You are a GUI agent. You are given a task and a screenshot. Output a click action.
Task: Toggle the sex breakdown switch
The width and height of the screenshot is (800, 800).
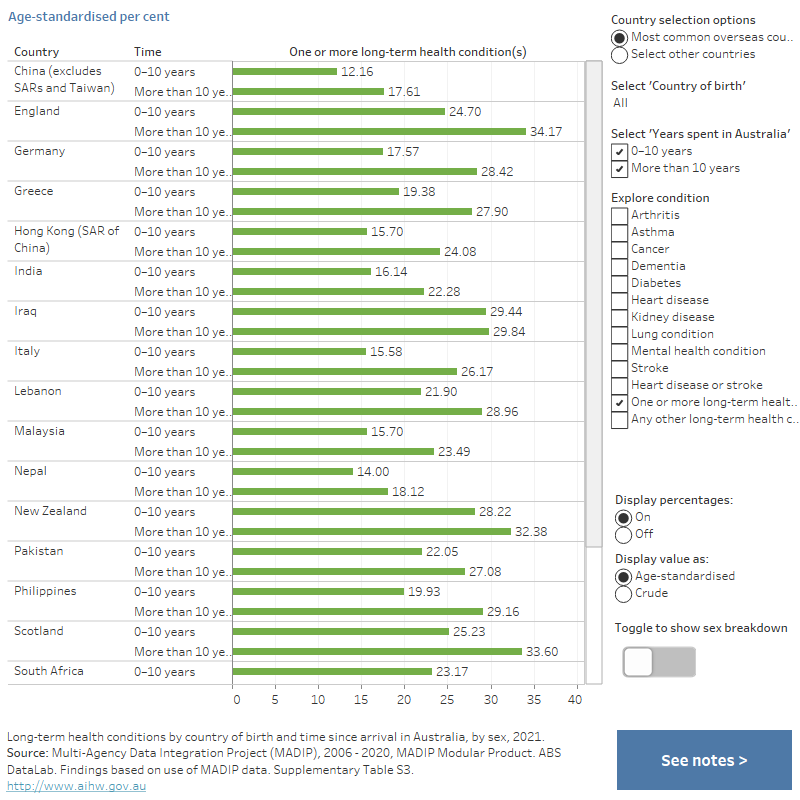659,662
